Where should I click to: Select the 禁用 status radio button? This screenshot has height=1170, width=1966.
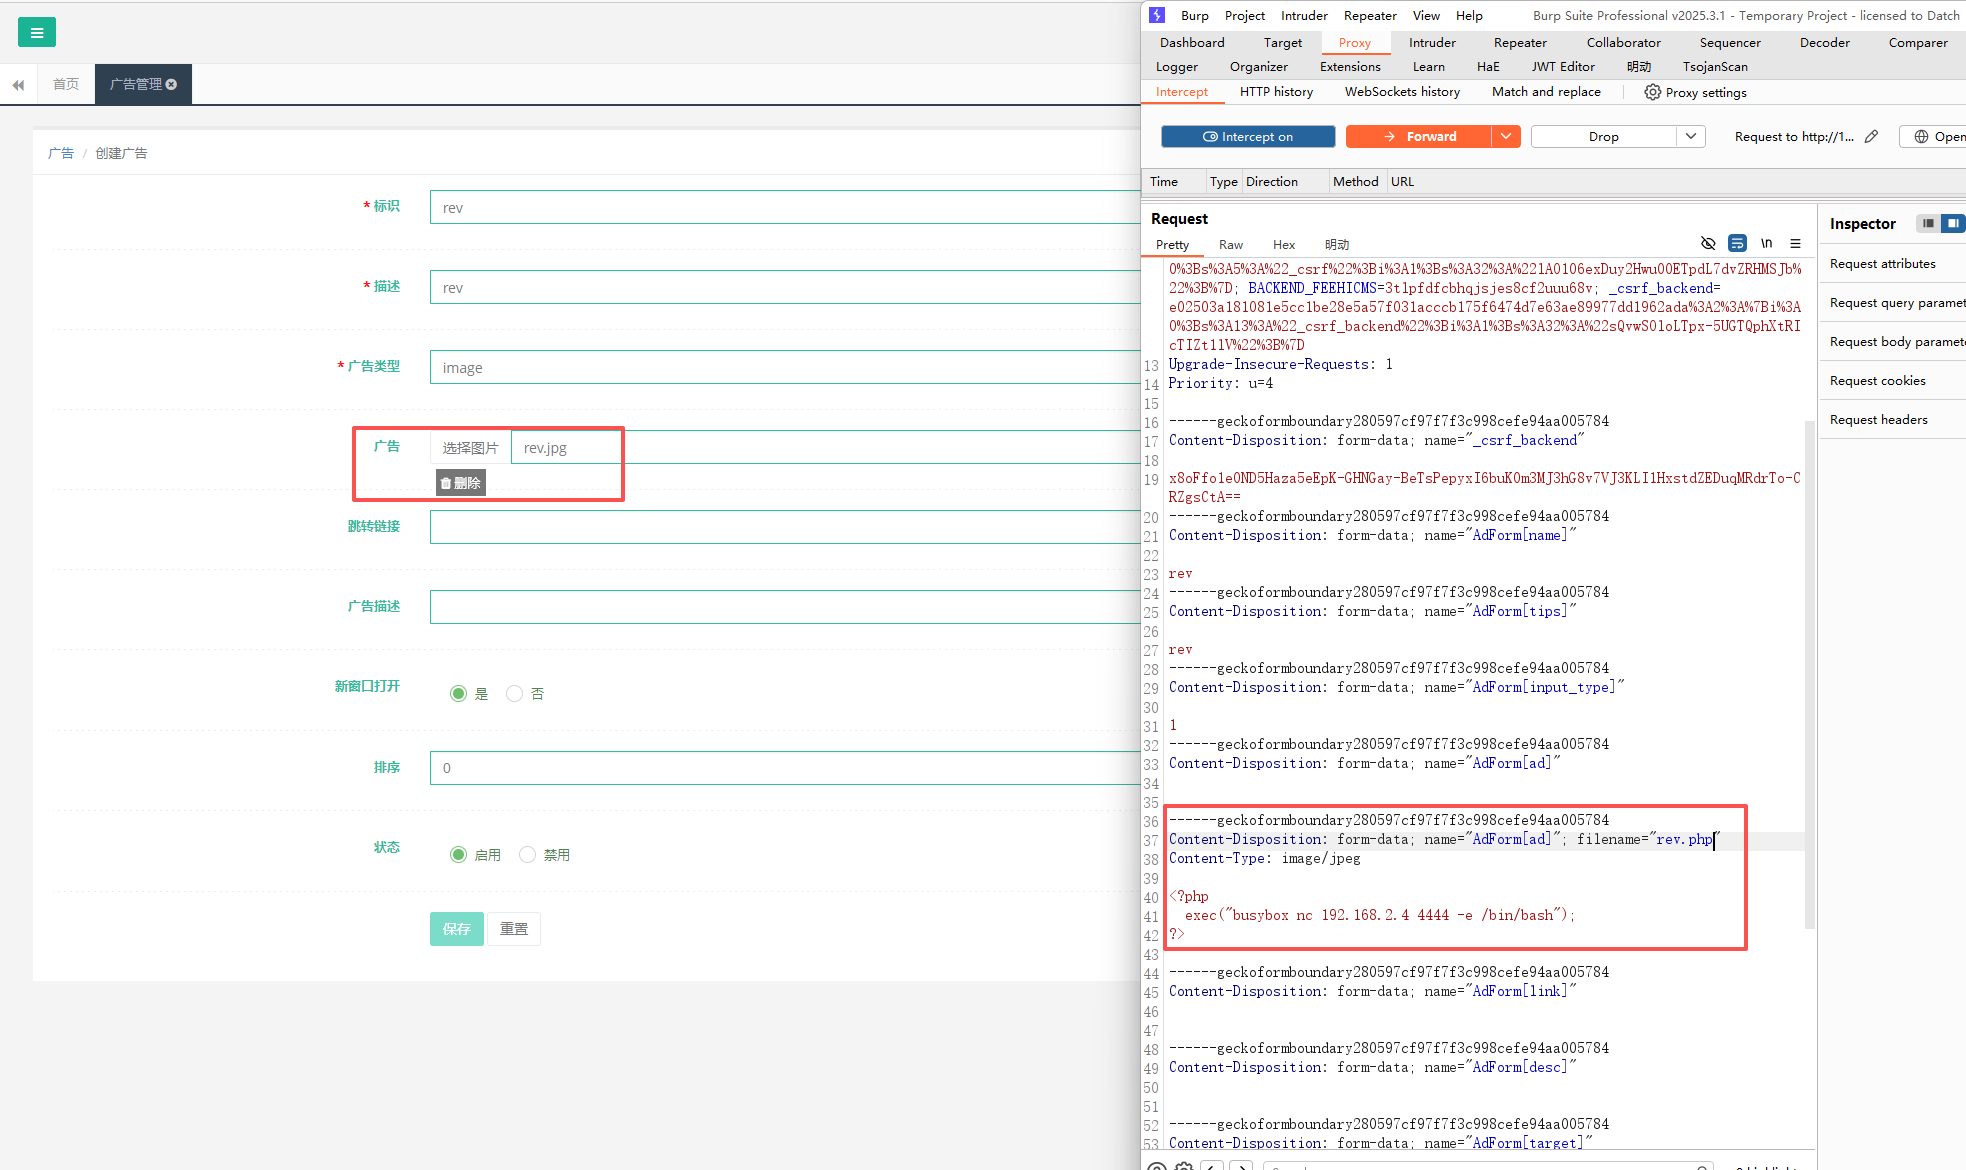[x=527, y=854]
